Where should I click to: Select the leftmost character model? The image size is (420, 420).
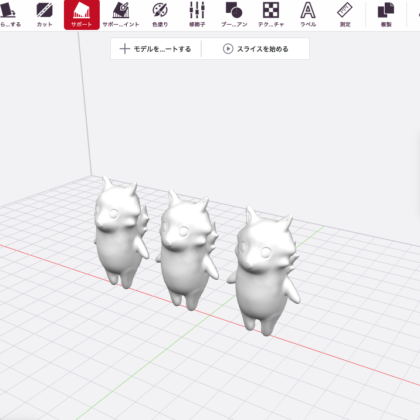click(121, 232)
